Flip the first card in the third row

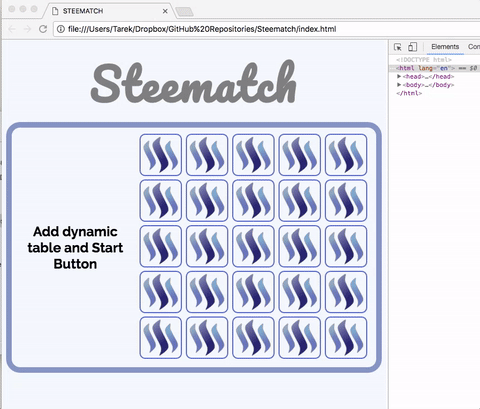click(161, 246)
